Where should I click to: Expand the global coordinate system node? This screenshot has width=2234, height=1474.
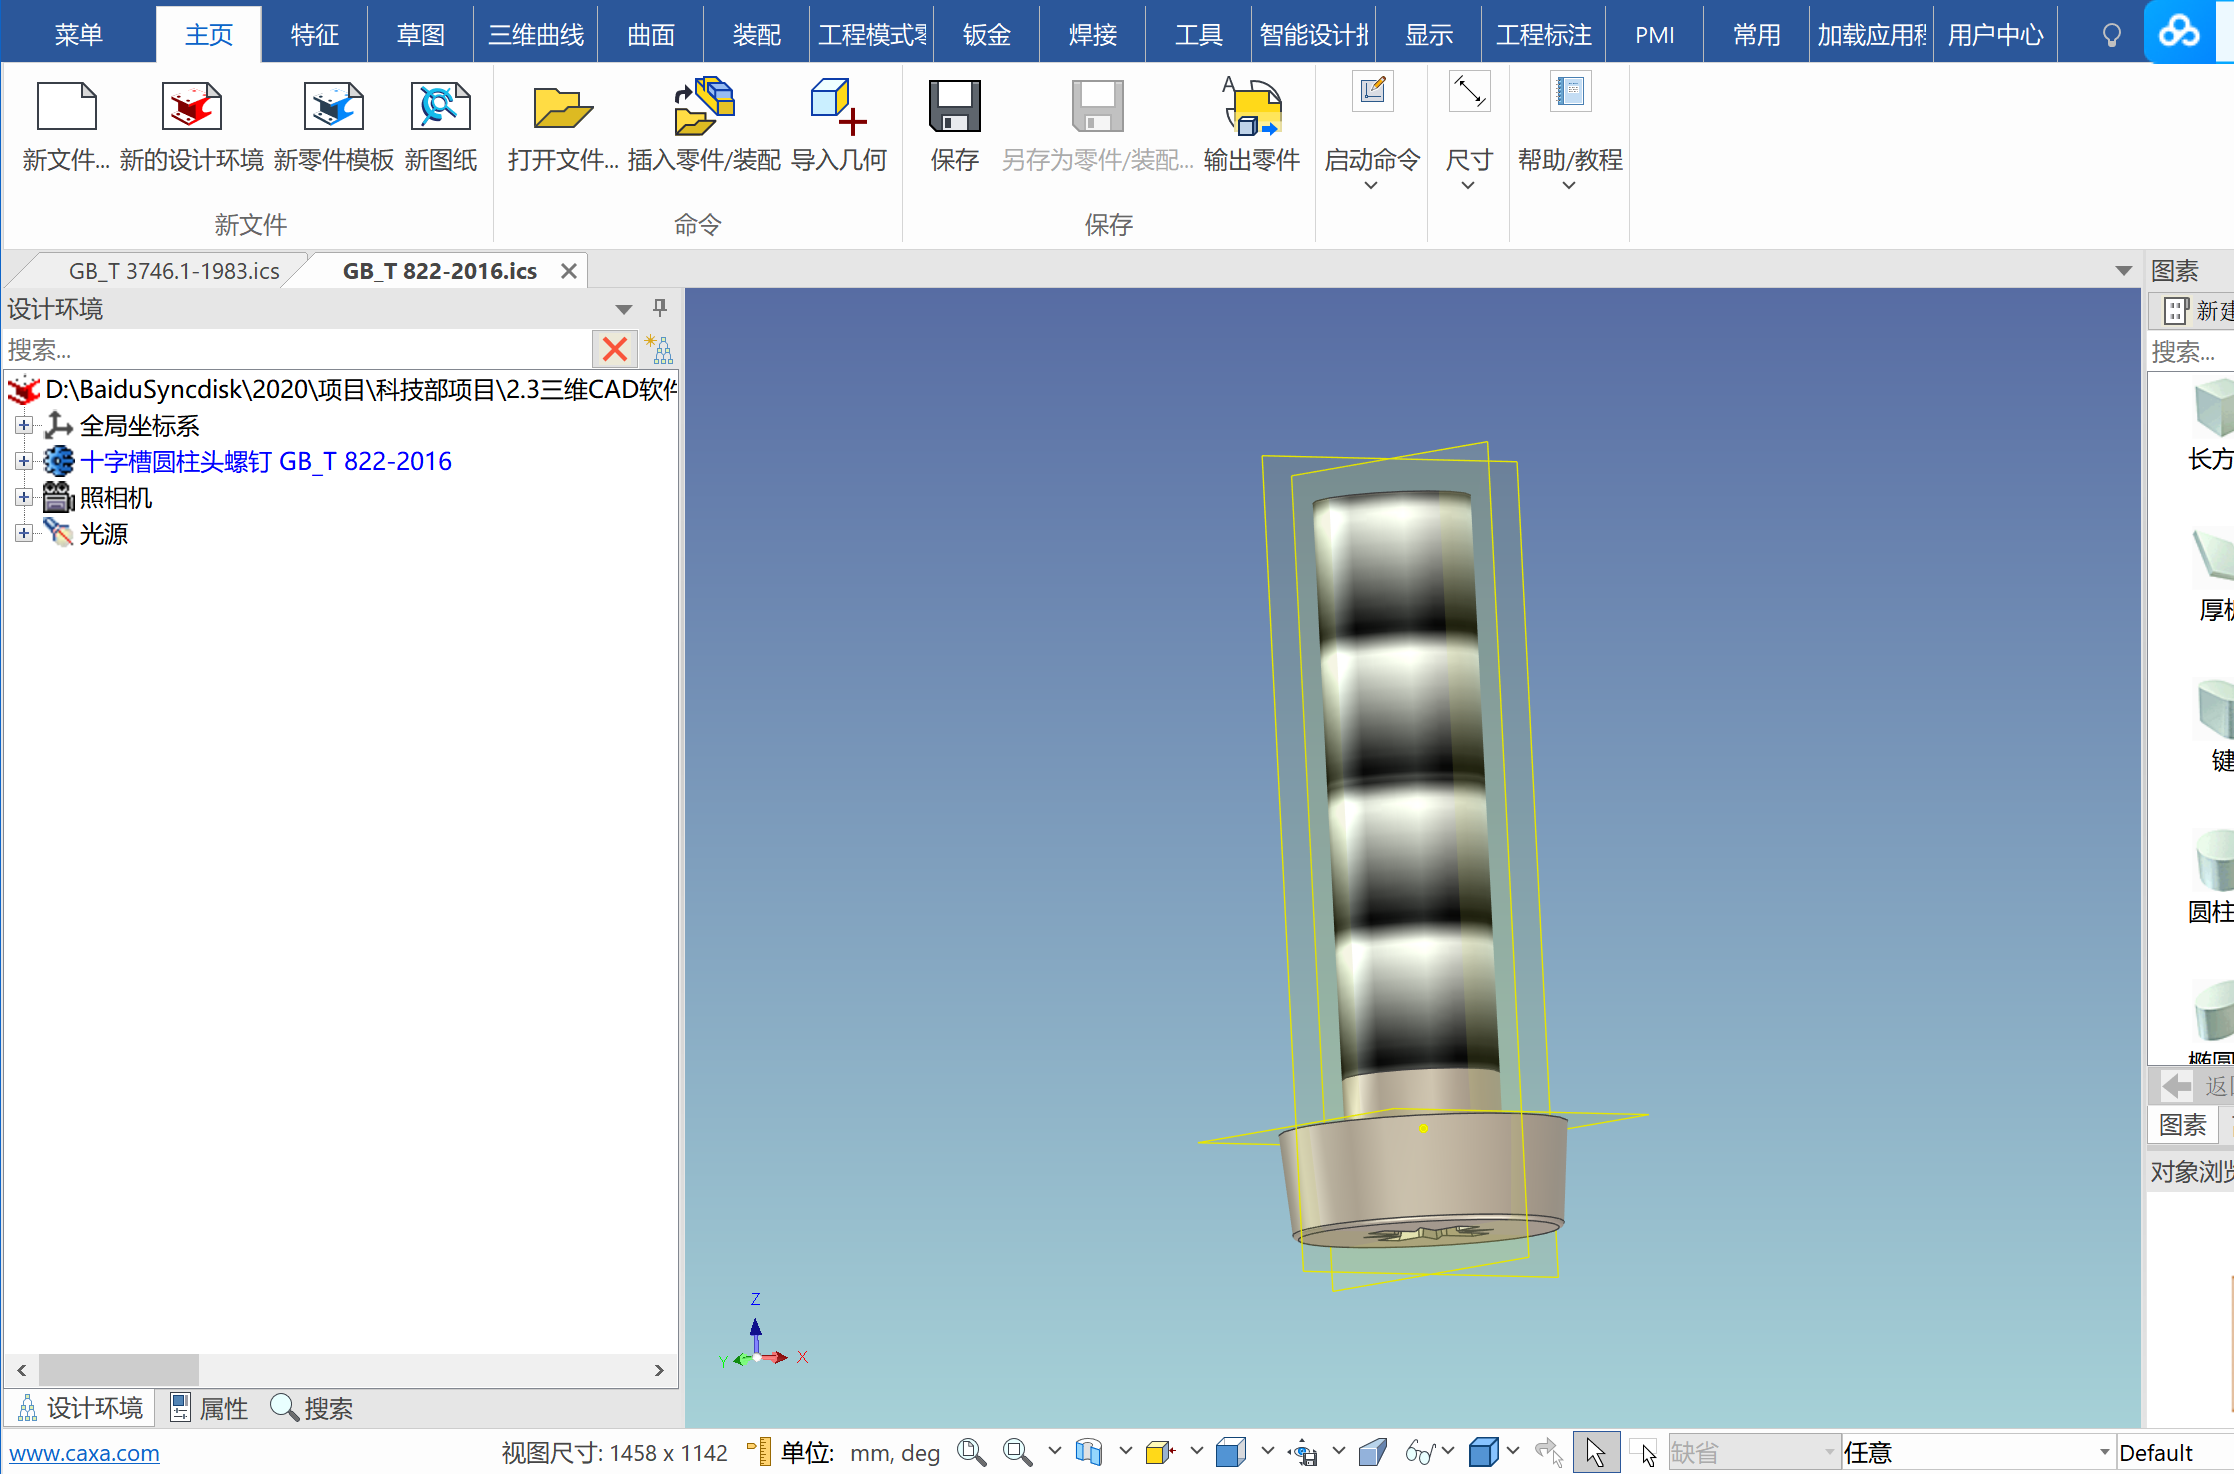coord(23,426)
